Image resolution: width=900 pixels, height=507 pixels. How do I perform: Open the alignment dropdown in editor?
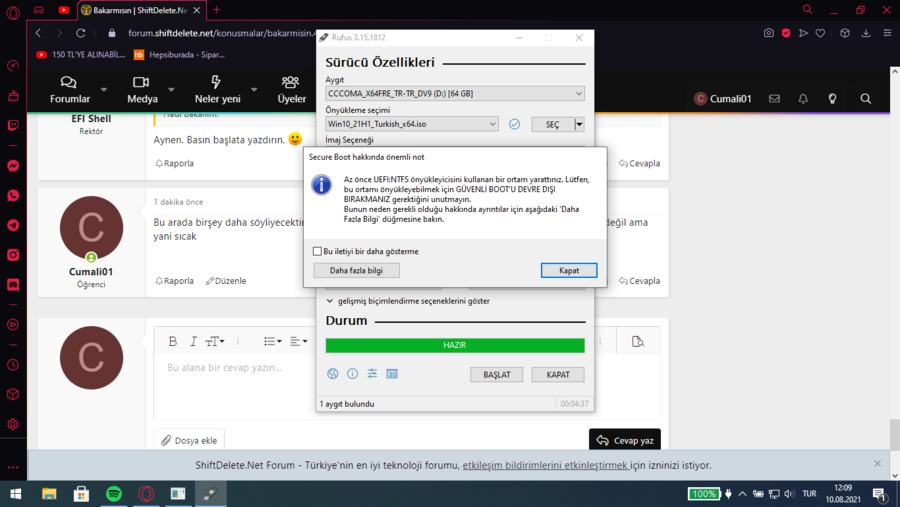tap(298, 342)
